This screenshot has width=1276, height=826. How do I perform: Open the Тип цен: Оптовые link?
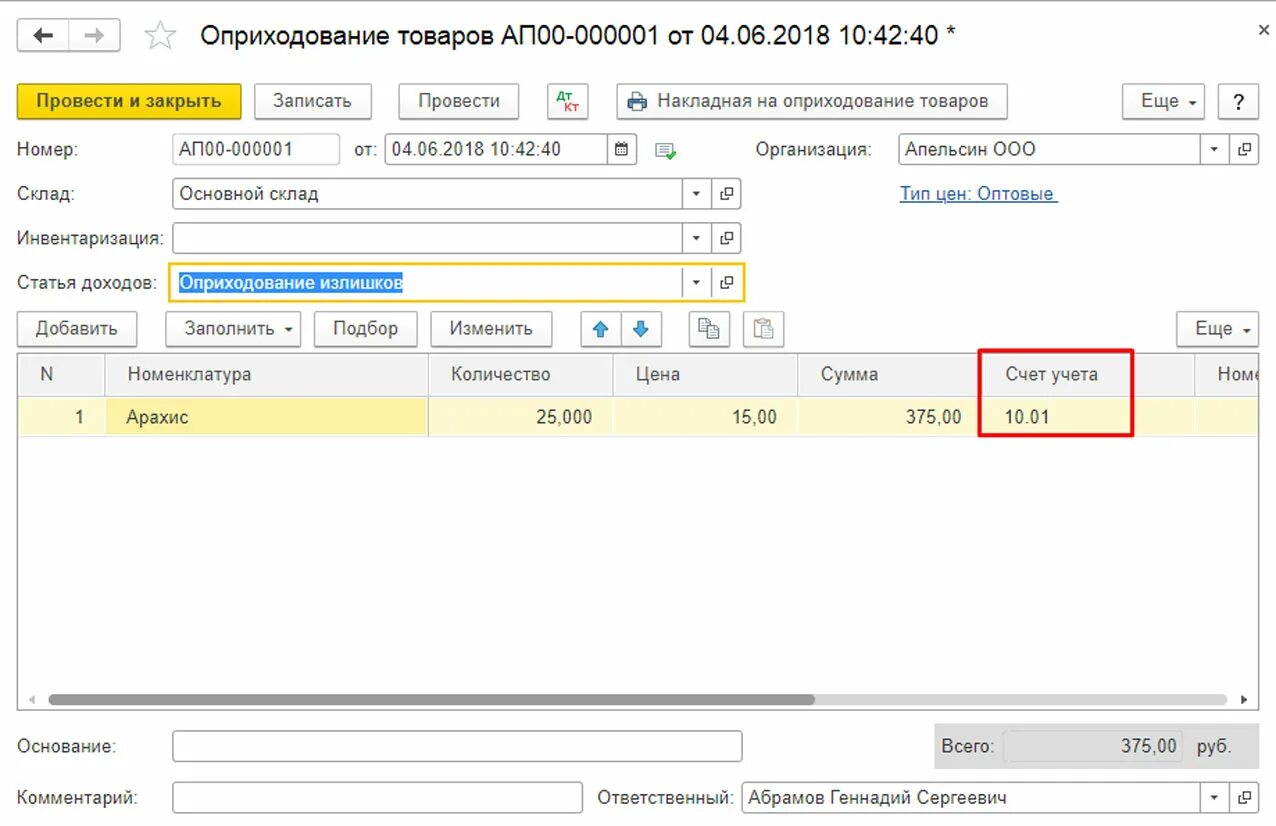tap(978, 194)
